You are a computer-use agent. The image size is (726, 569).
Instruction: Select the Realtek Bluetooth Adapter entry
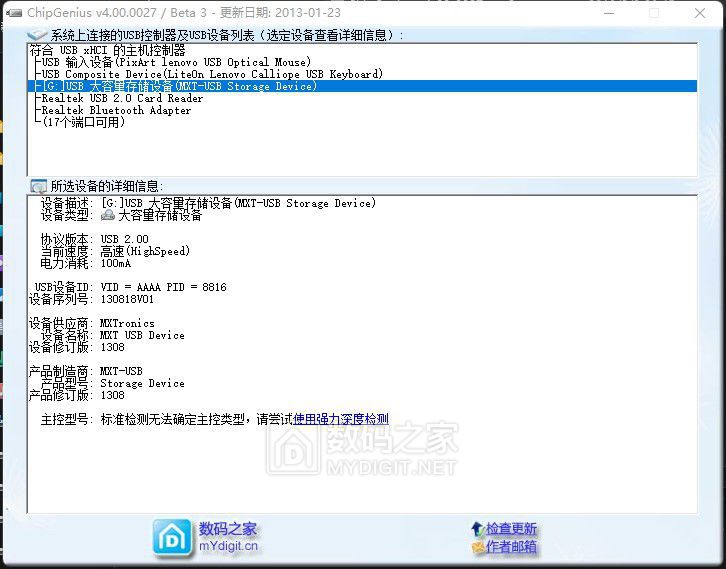click(116, 110)
